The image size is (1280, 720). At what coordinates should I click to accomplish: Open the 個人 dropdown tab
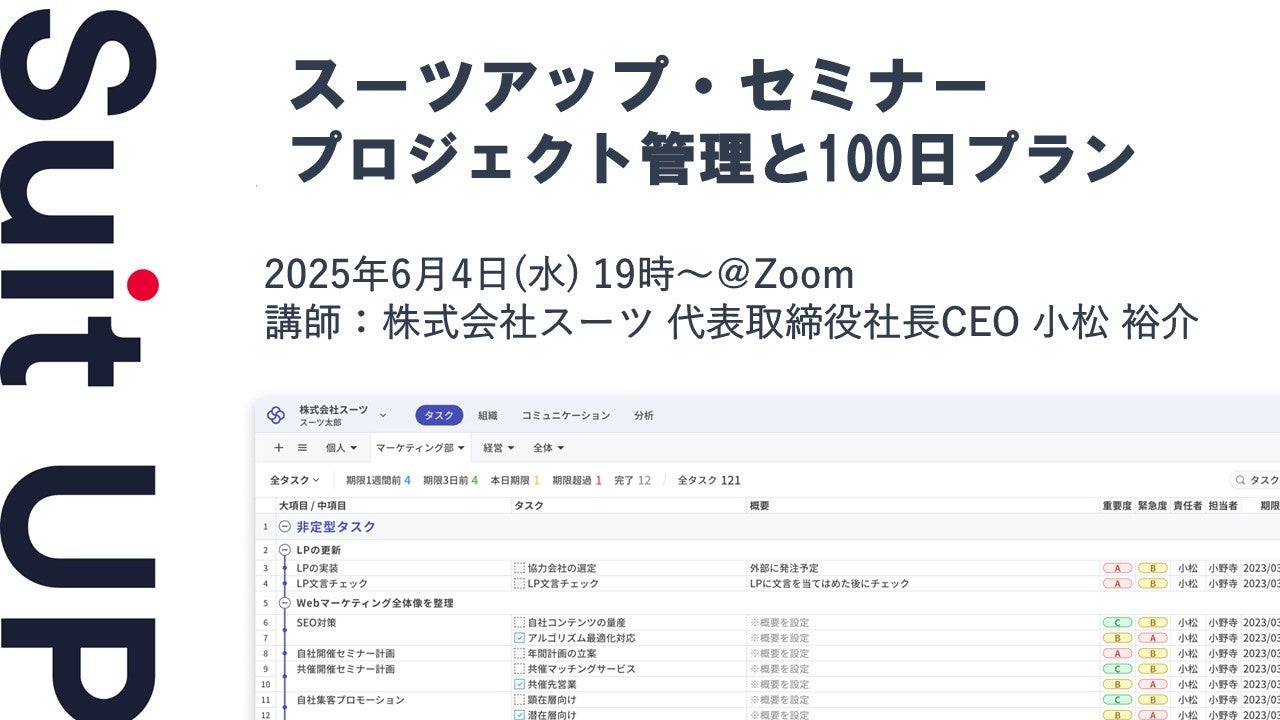click(341, 448)
